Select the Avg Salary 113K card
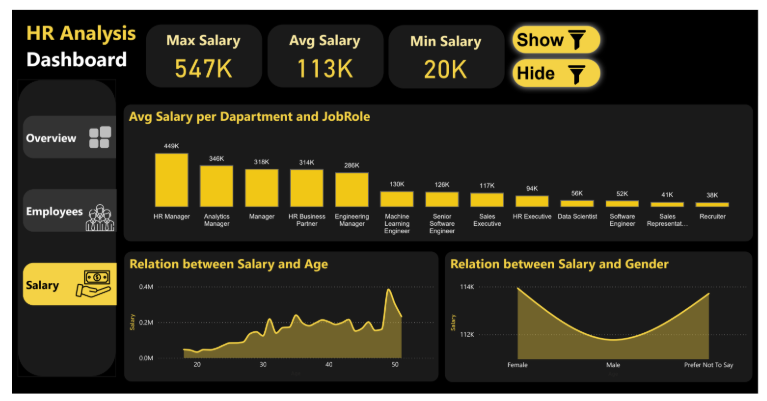The height and width of the screenshot is (401, 767). (324, 56)
